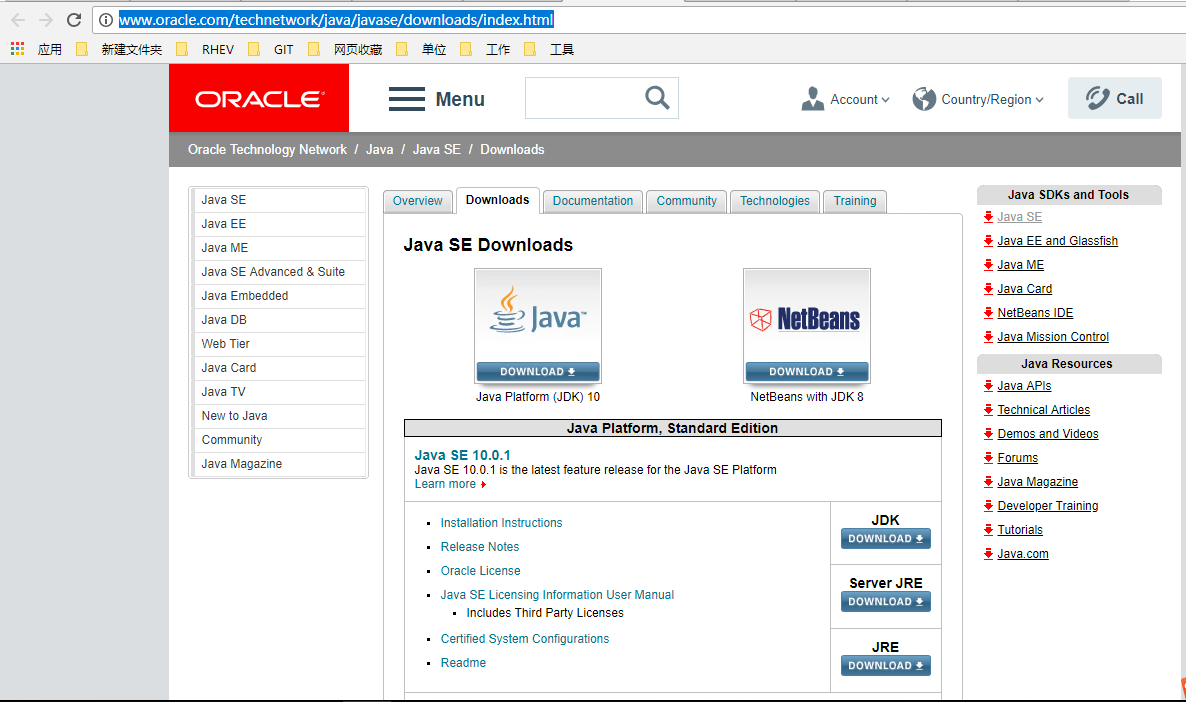Viewport: 1186px width, 702px height.
Task: Click the browser back arrow
Action: [x=18, y=20]
